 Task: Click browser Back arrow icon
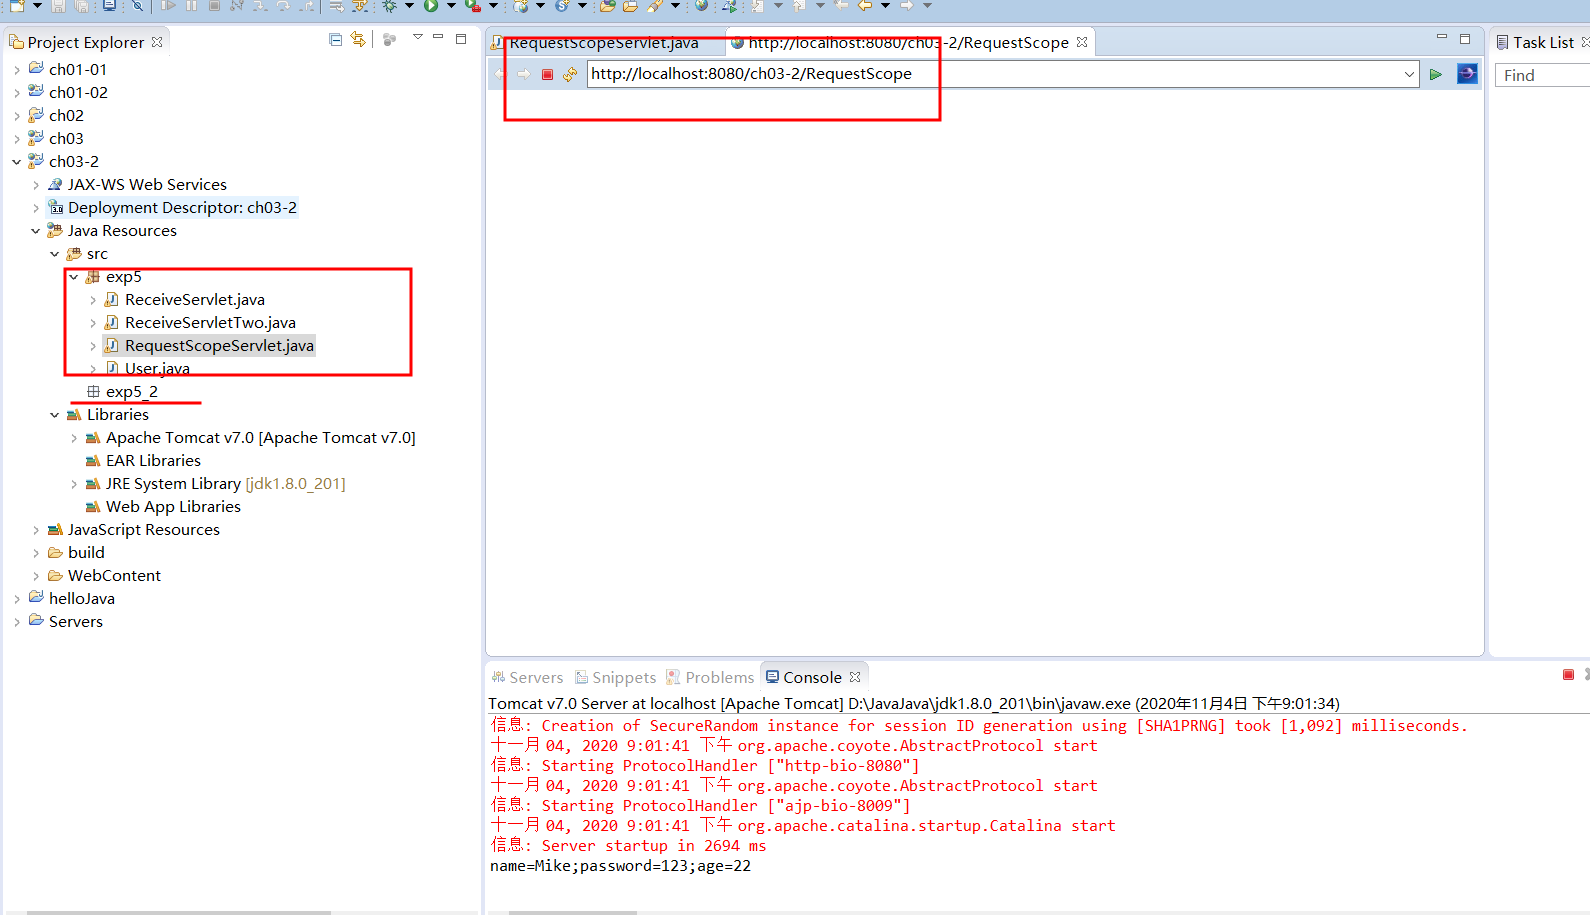[500, 74]
